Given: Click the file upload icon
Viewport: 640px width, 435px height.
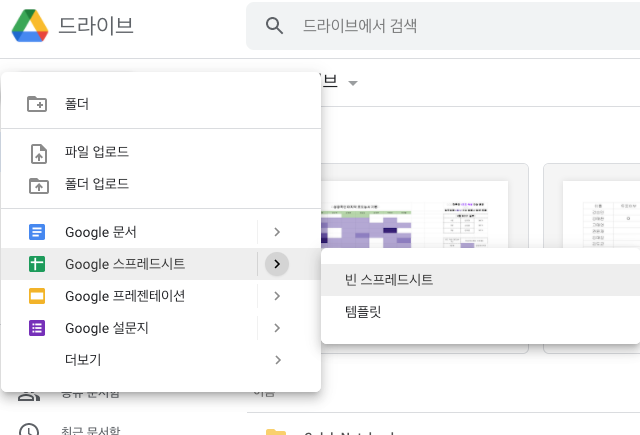Looking at the screenshot, I should pos(39,154).
